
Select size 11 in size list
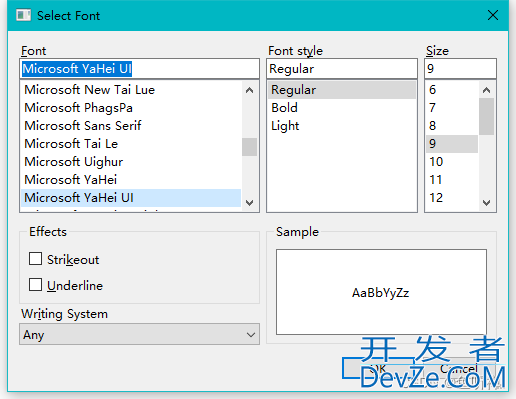[x=452, y=180]
